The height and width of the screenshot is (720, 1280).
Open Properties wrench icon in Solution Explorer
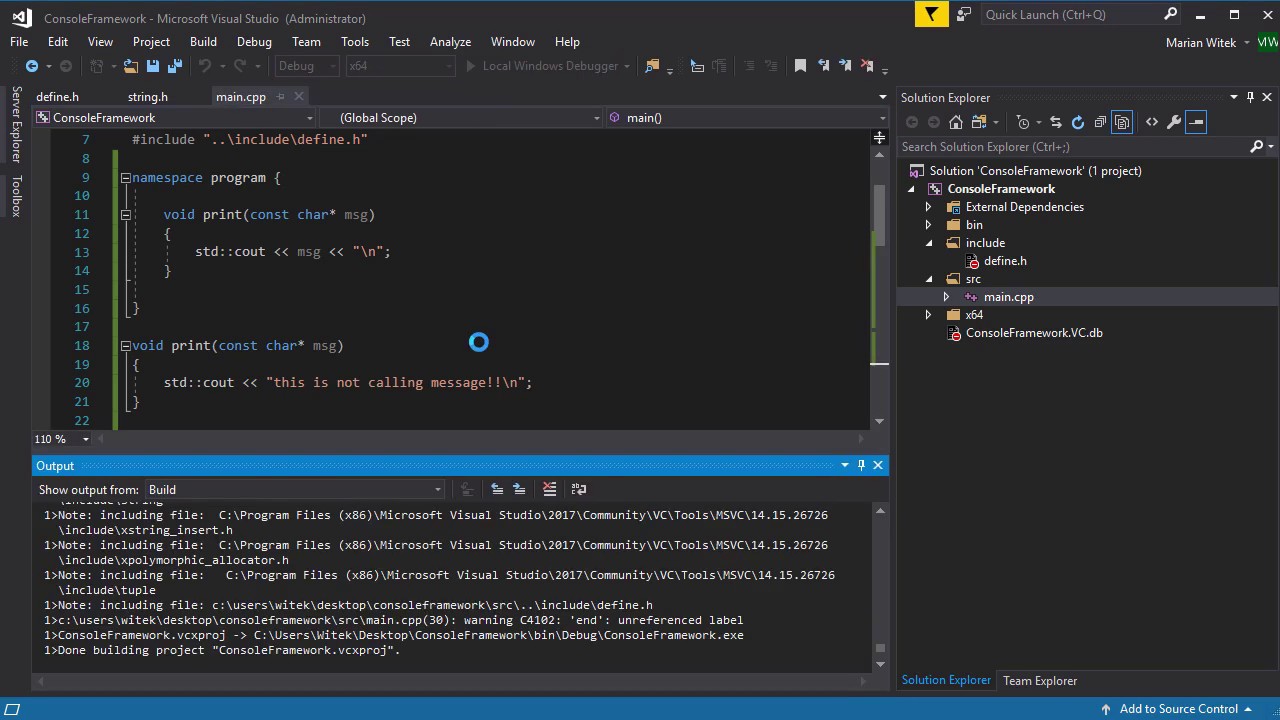coord(1174,122)
